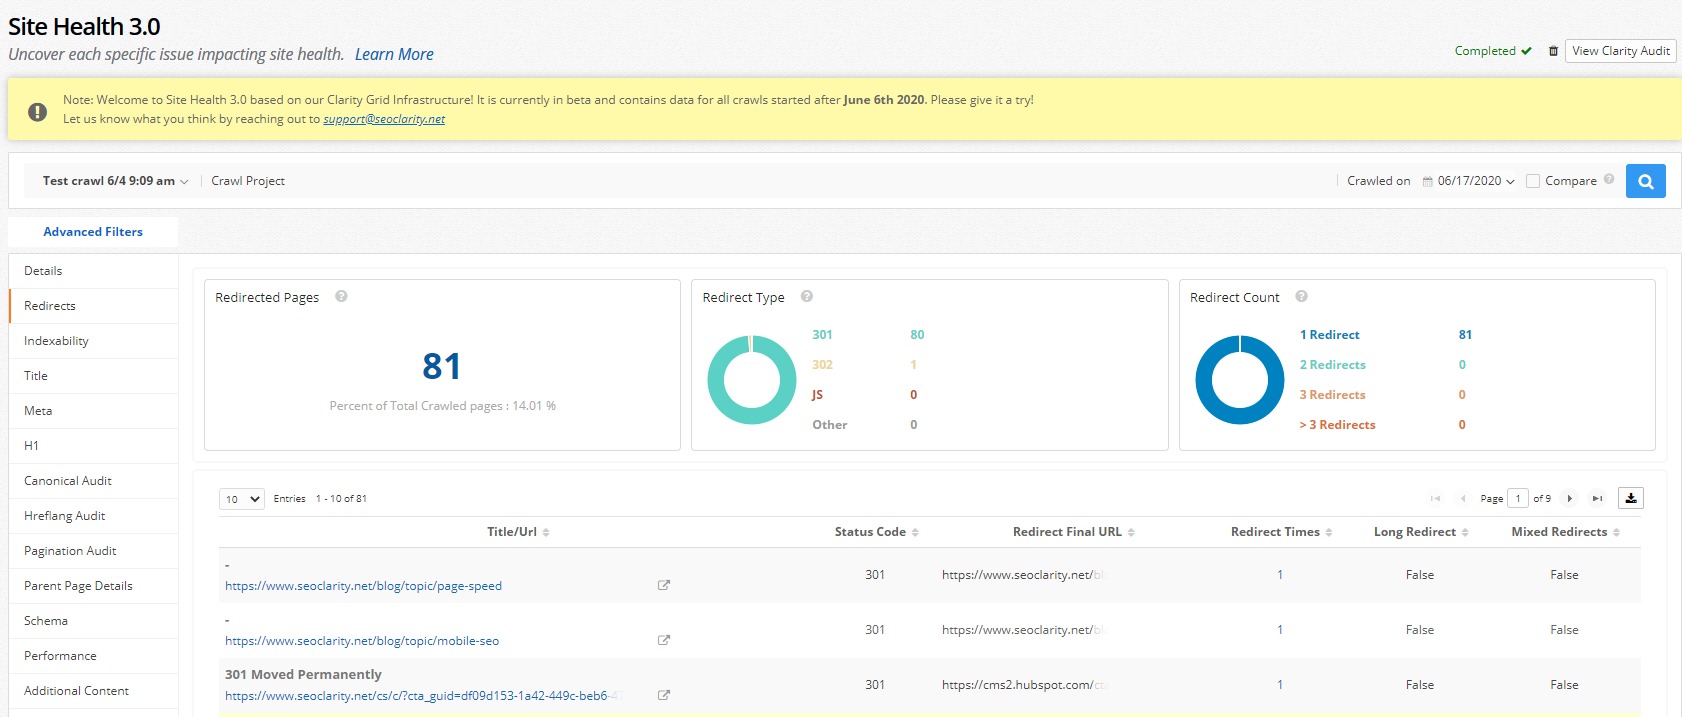Open help icon next to Redirect Type
This screenshot has width=1682, height=717.
pyautogui.click(x=807, y=296)
